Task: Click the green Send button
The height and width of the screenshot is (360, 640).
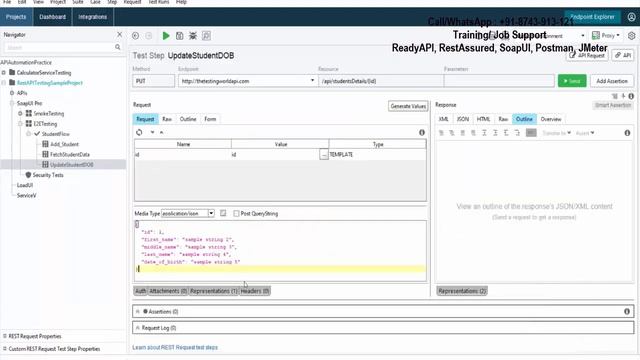Action: tap(572, 81)
